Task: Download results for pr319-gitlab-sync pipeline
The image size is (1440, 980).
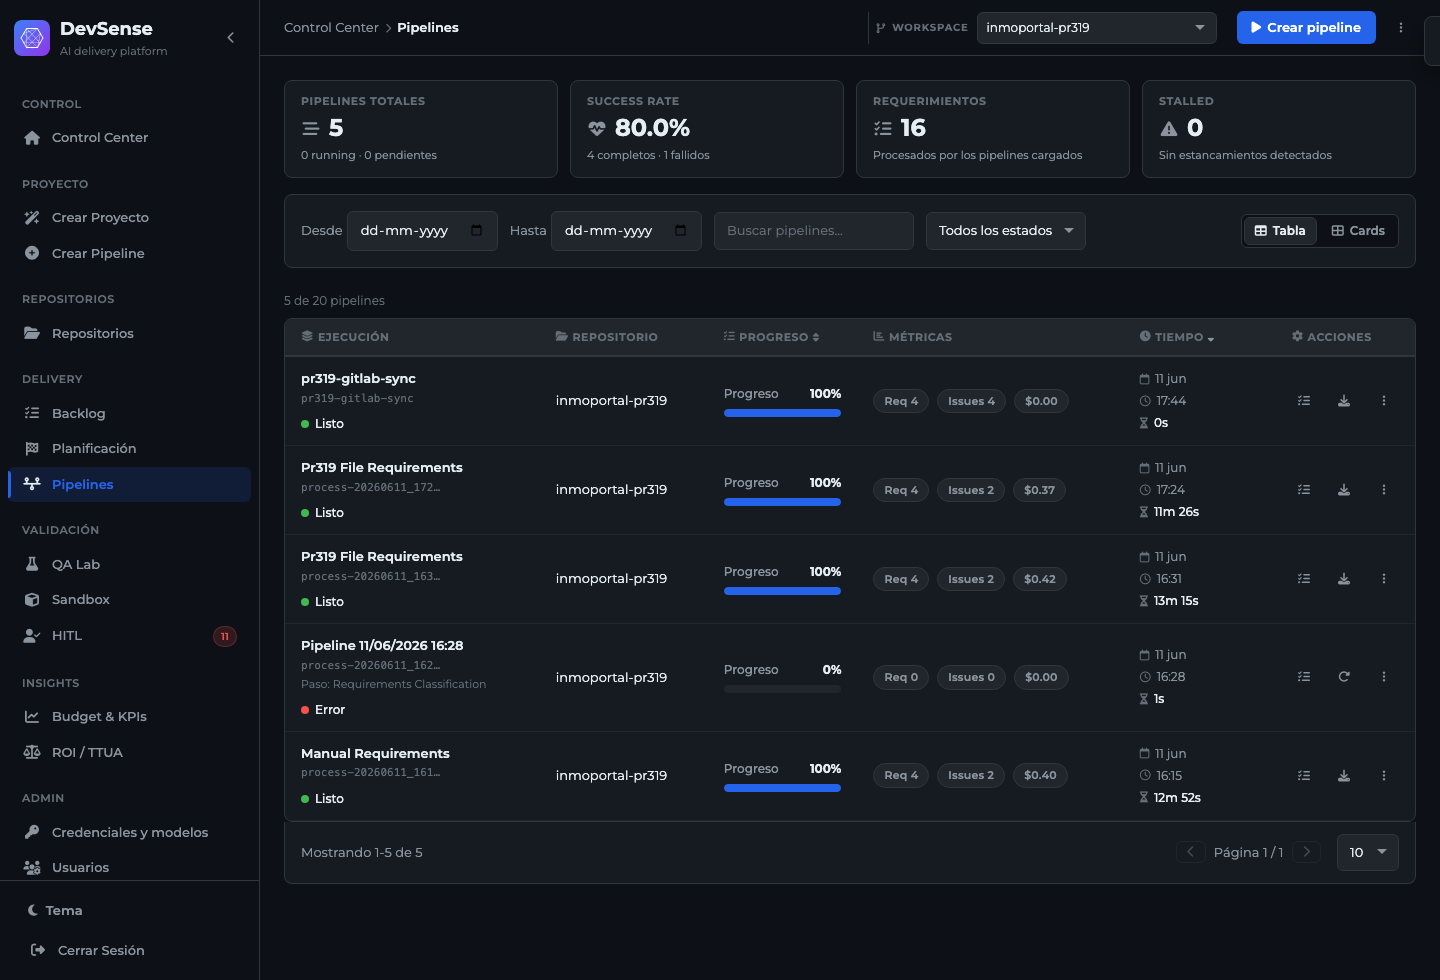Action: 1344,401
